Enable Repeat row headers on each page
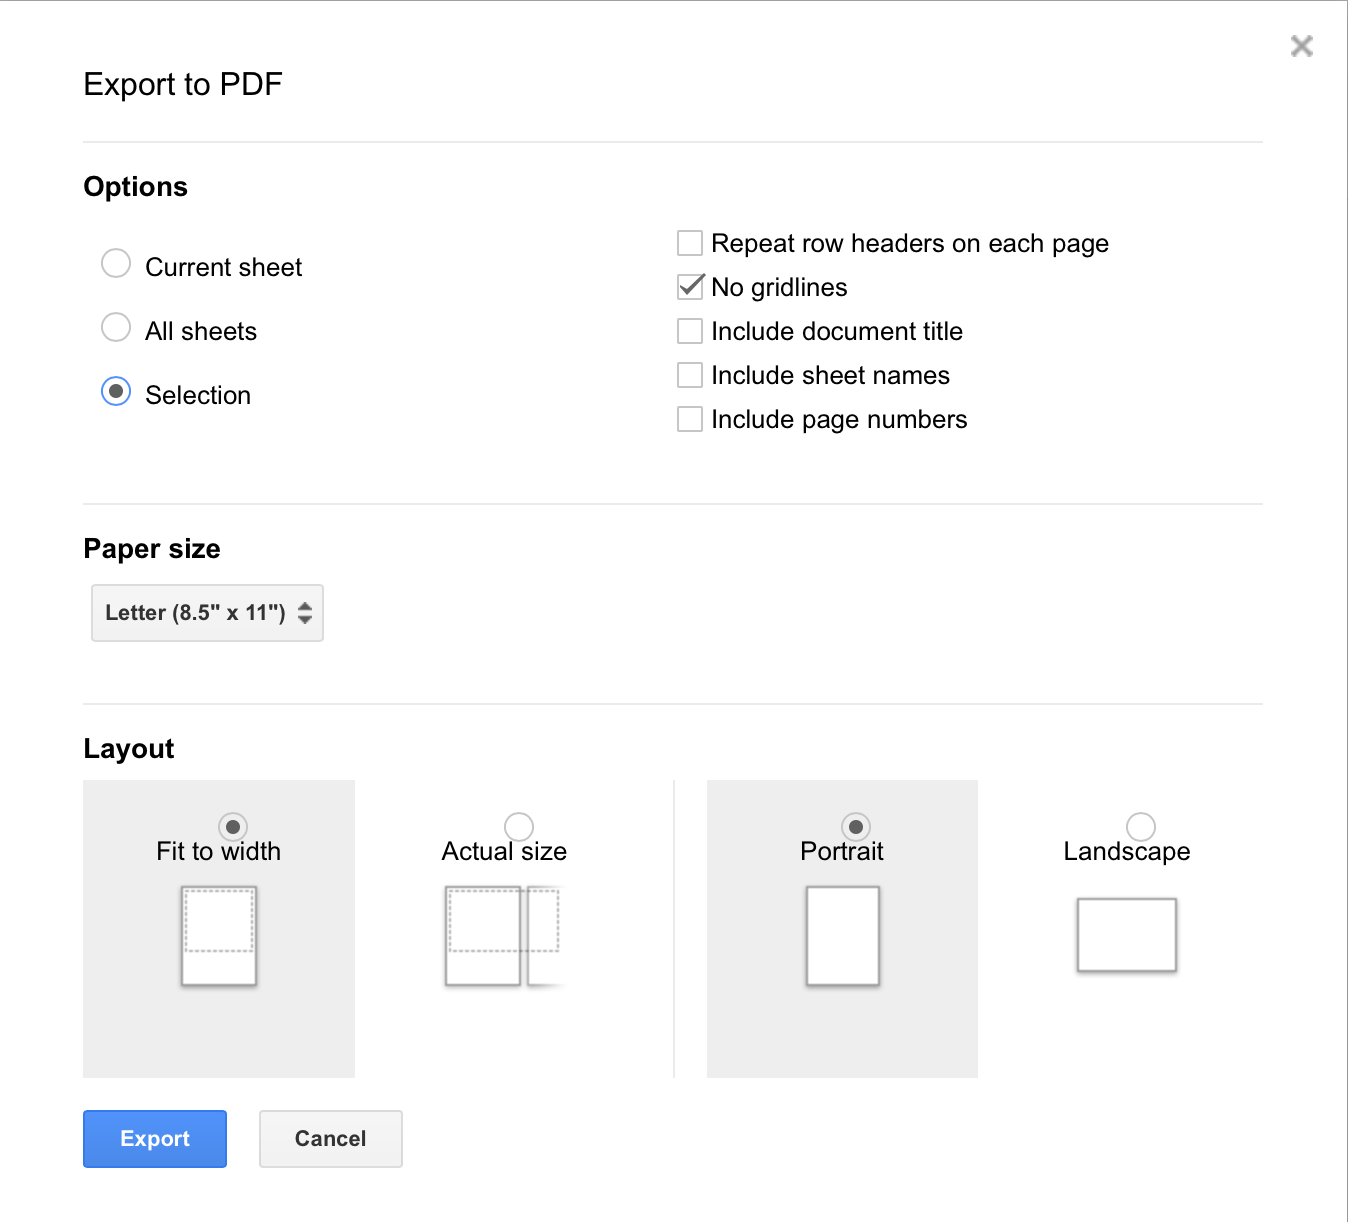The image size is (1348, 1222). [690, 243]
